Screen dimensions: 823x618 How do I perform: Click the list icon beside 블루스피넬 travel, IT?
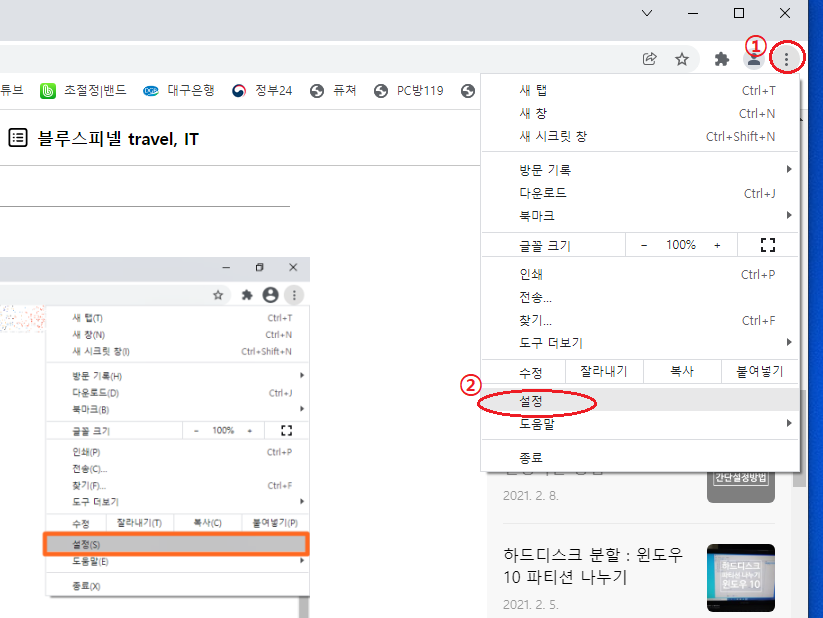[18, 138]
